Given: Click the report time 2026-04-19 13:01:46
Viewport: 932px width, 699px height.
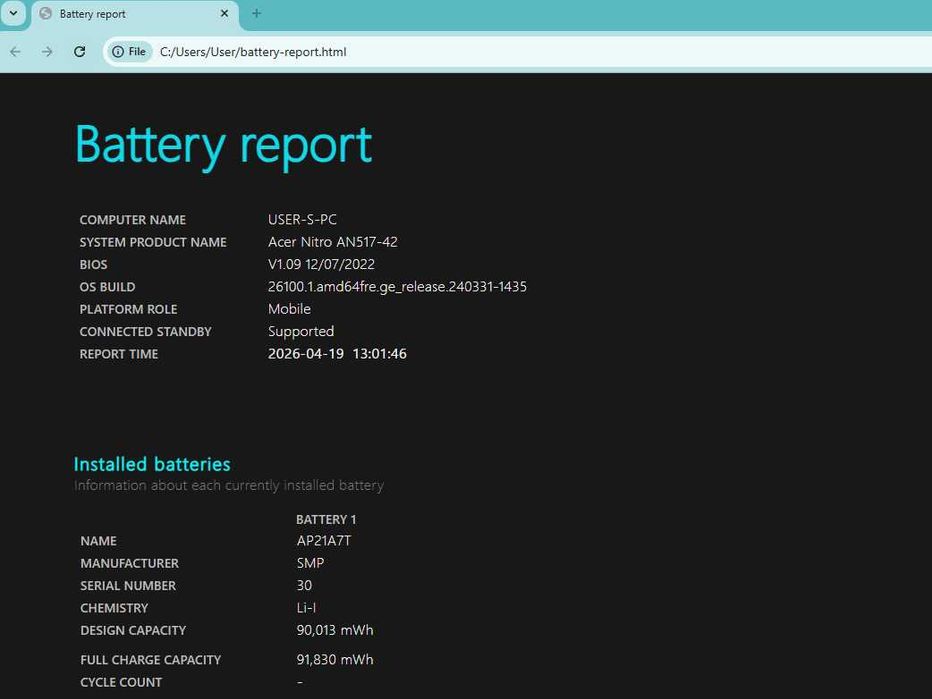Looking at the screenshot, I should (337, 354).
